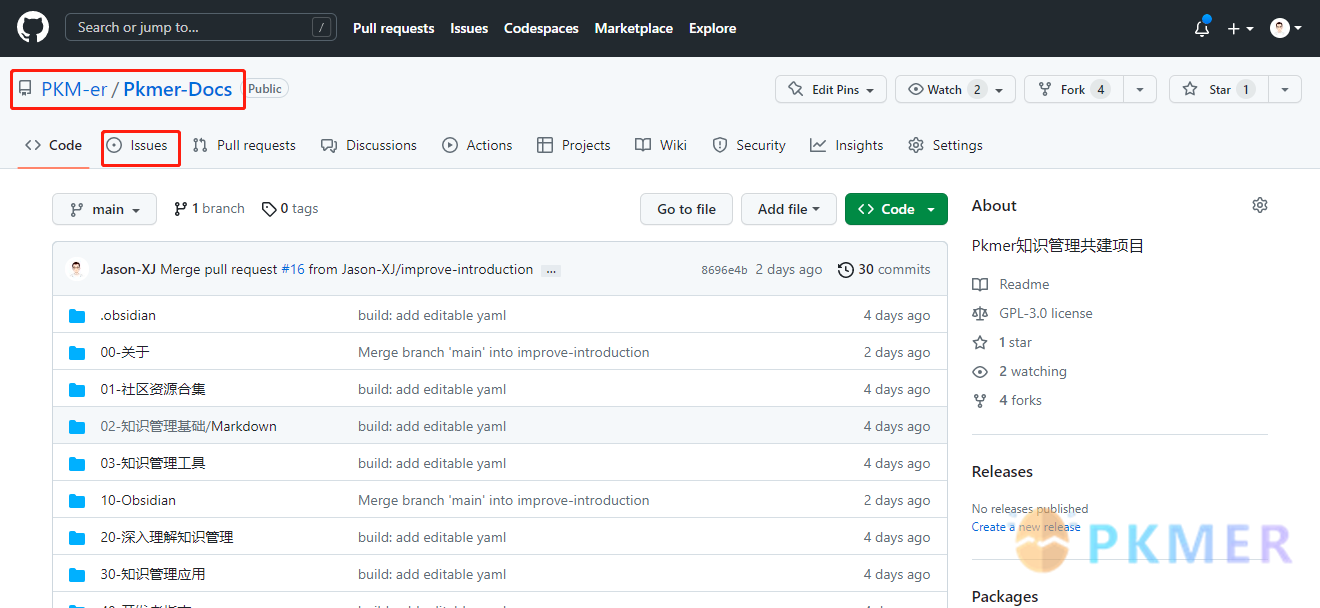The image size is (1320, 608).
Task: Click the .obsidian folder icon
Action: pos(77,316)
